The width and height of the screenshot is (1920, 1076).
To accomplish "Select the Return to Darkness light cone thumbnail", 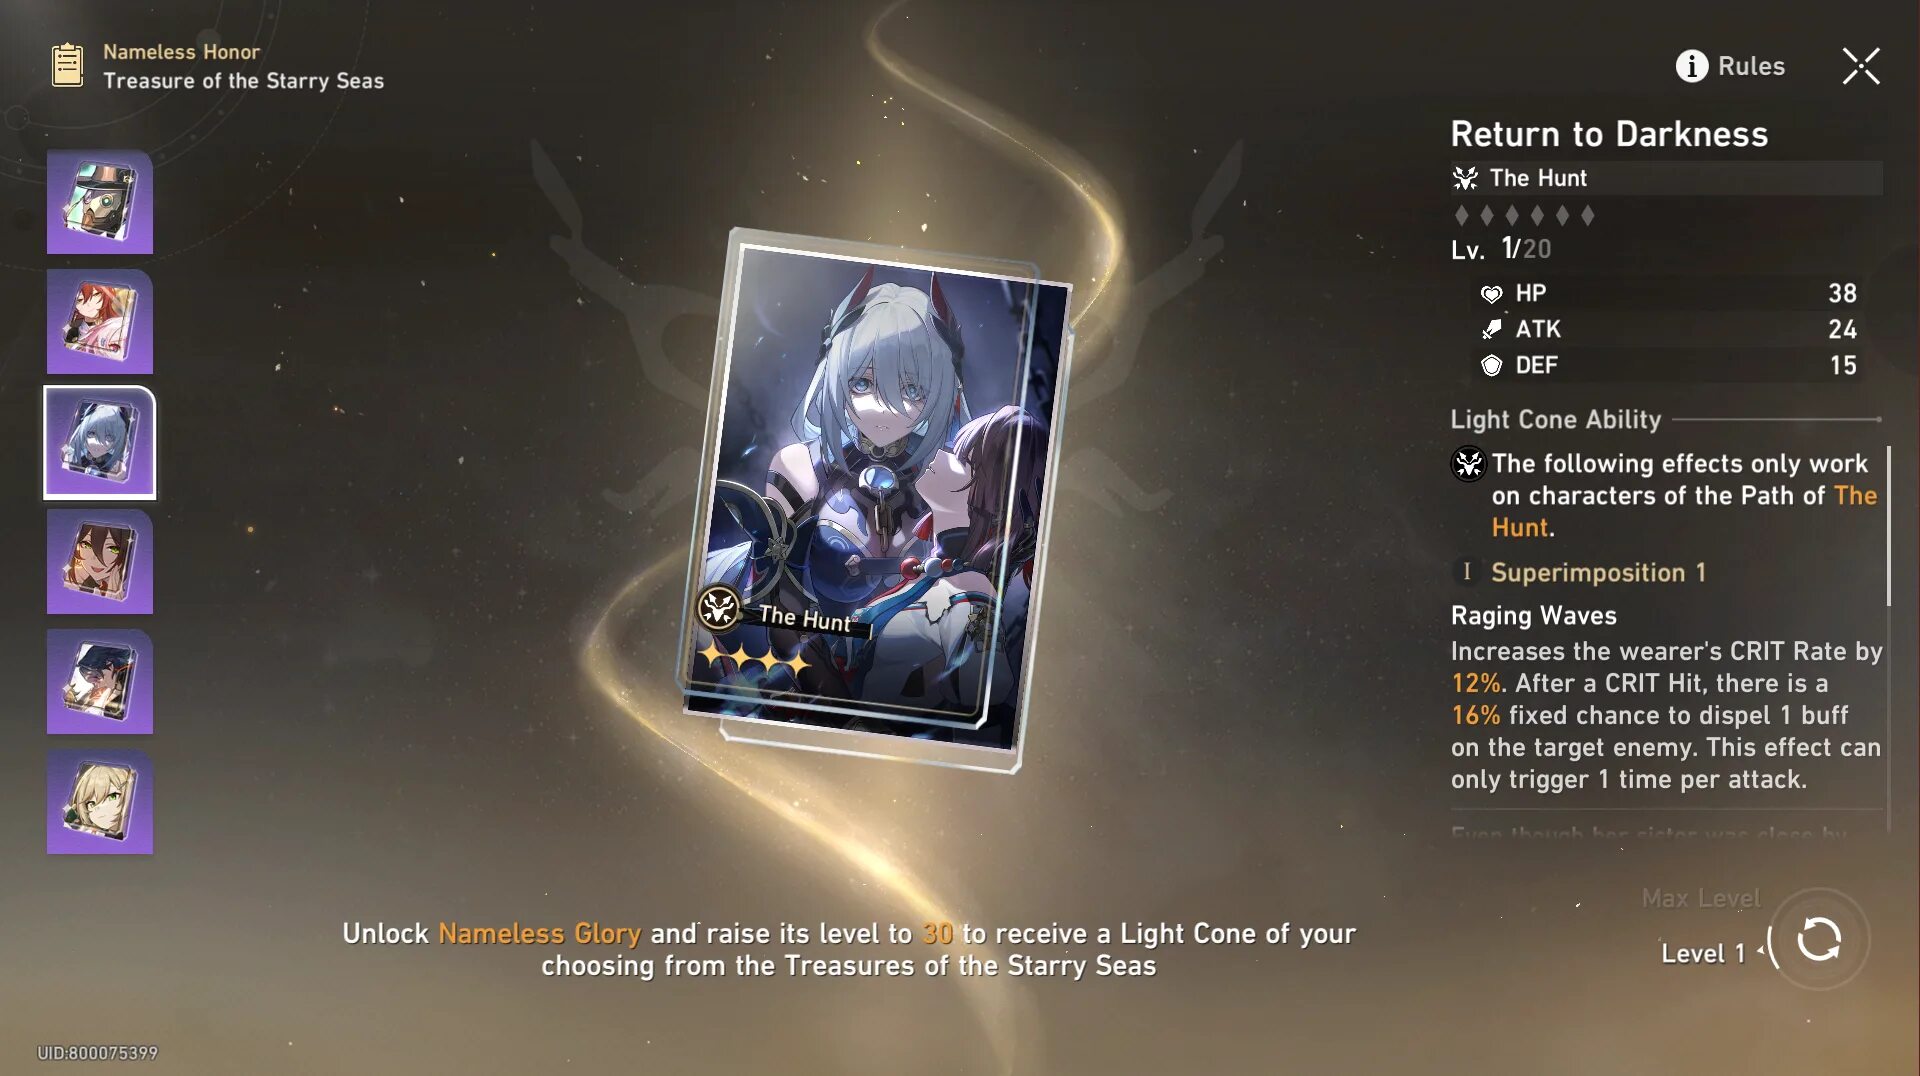I will (100, 442).
